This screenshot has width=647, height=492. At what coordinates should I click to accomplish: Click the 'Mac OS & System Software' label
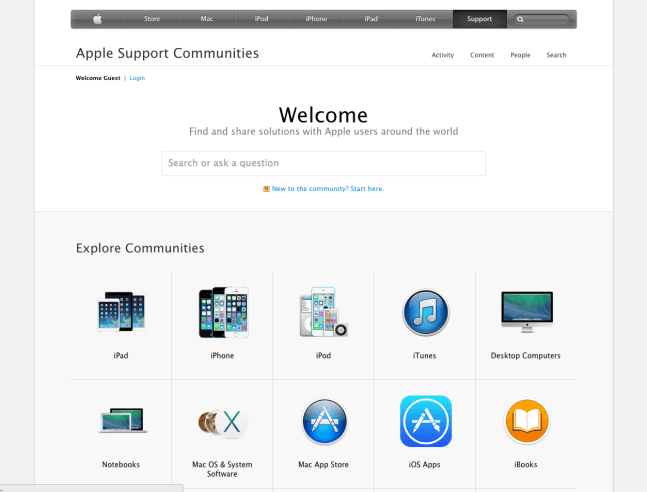(222, 469)
